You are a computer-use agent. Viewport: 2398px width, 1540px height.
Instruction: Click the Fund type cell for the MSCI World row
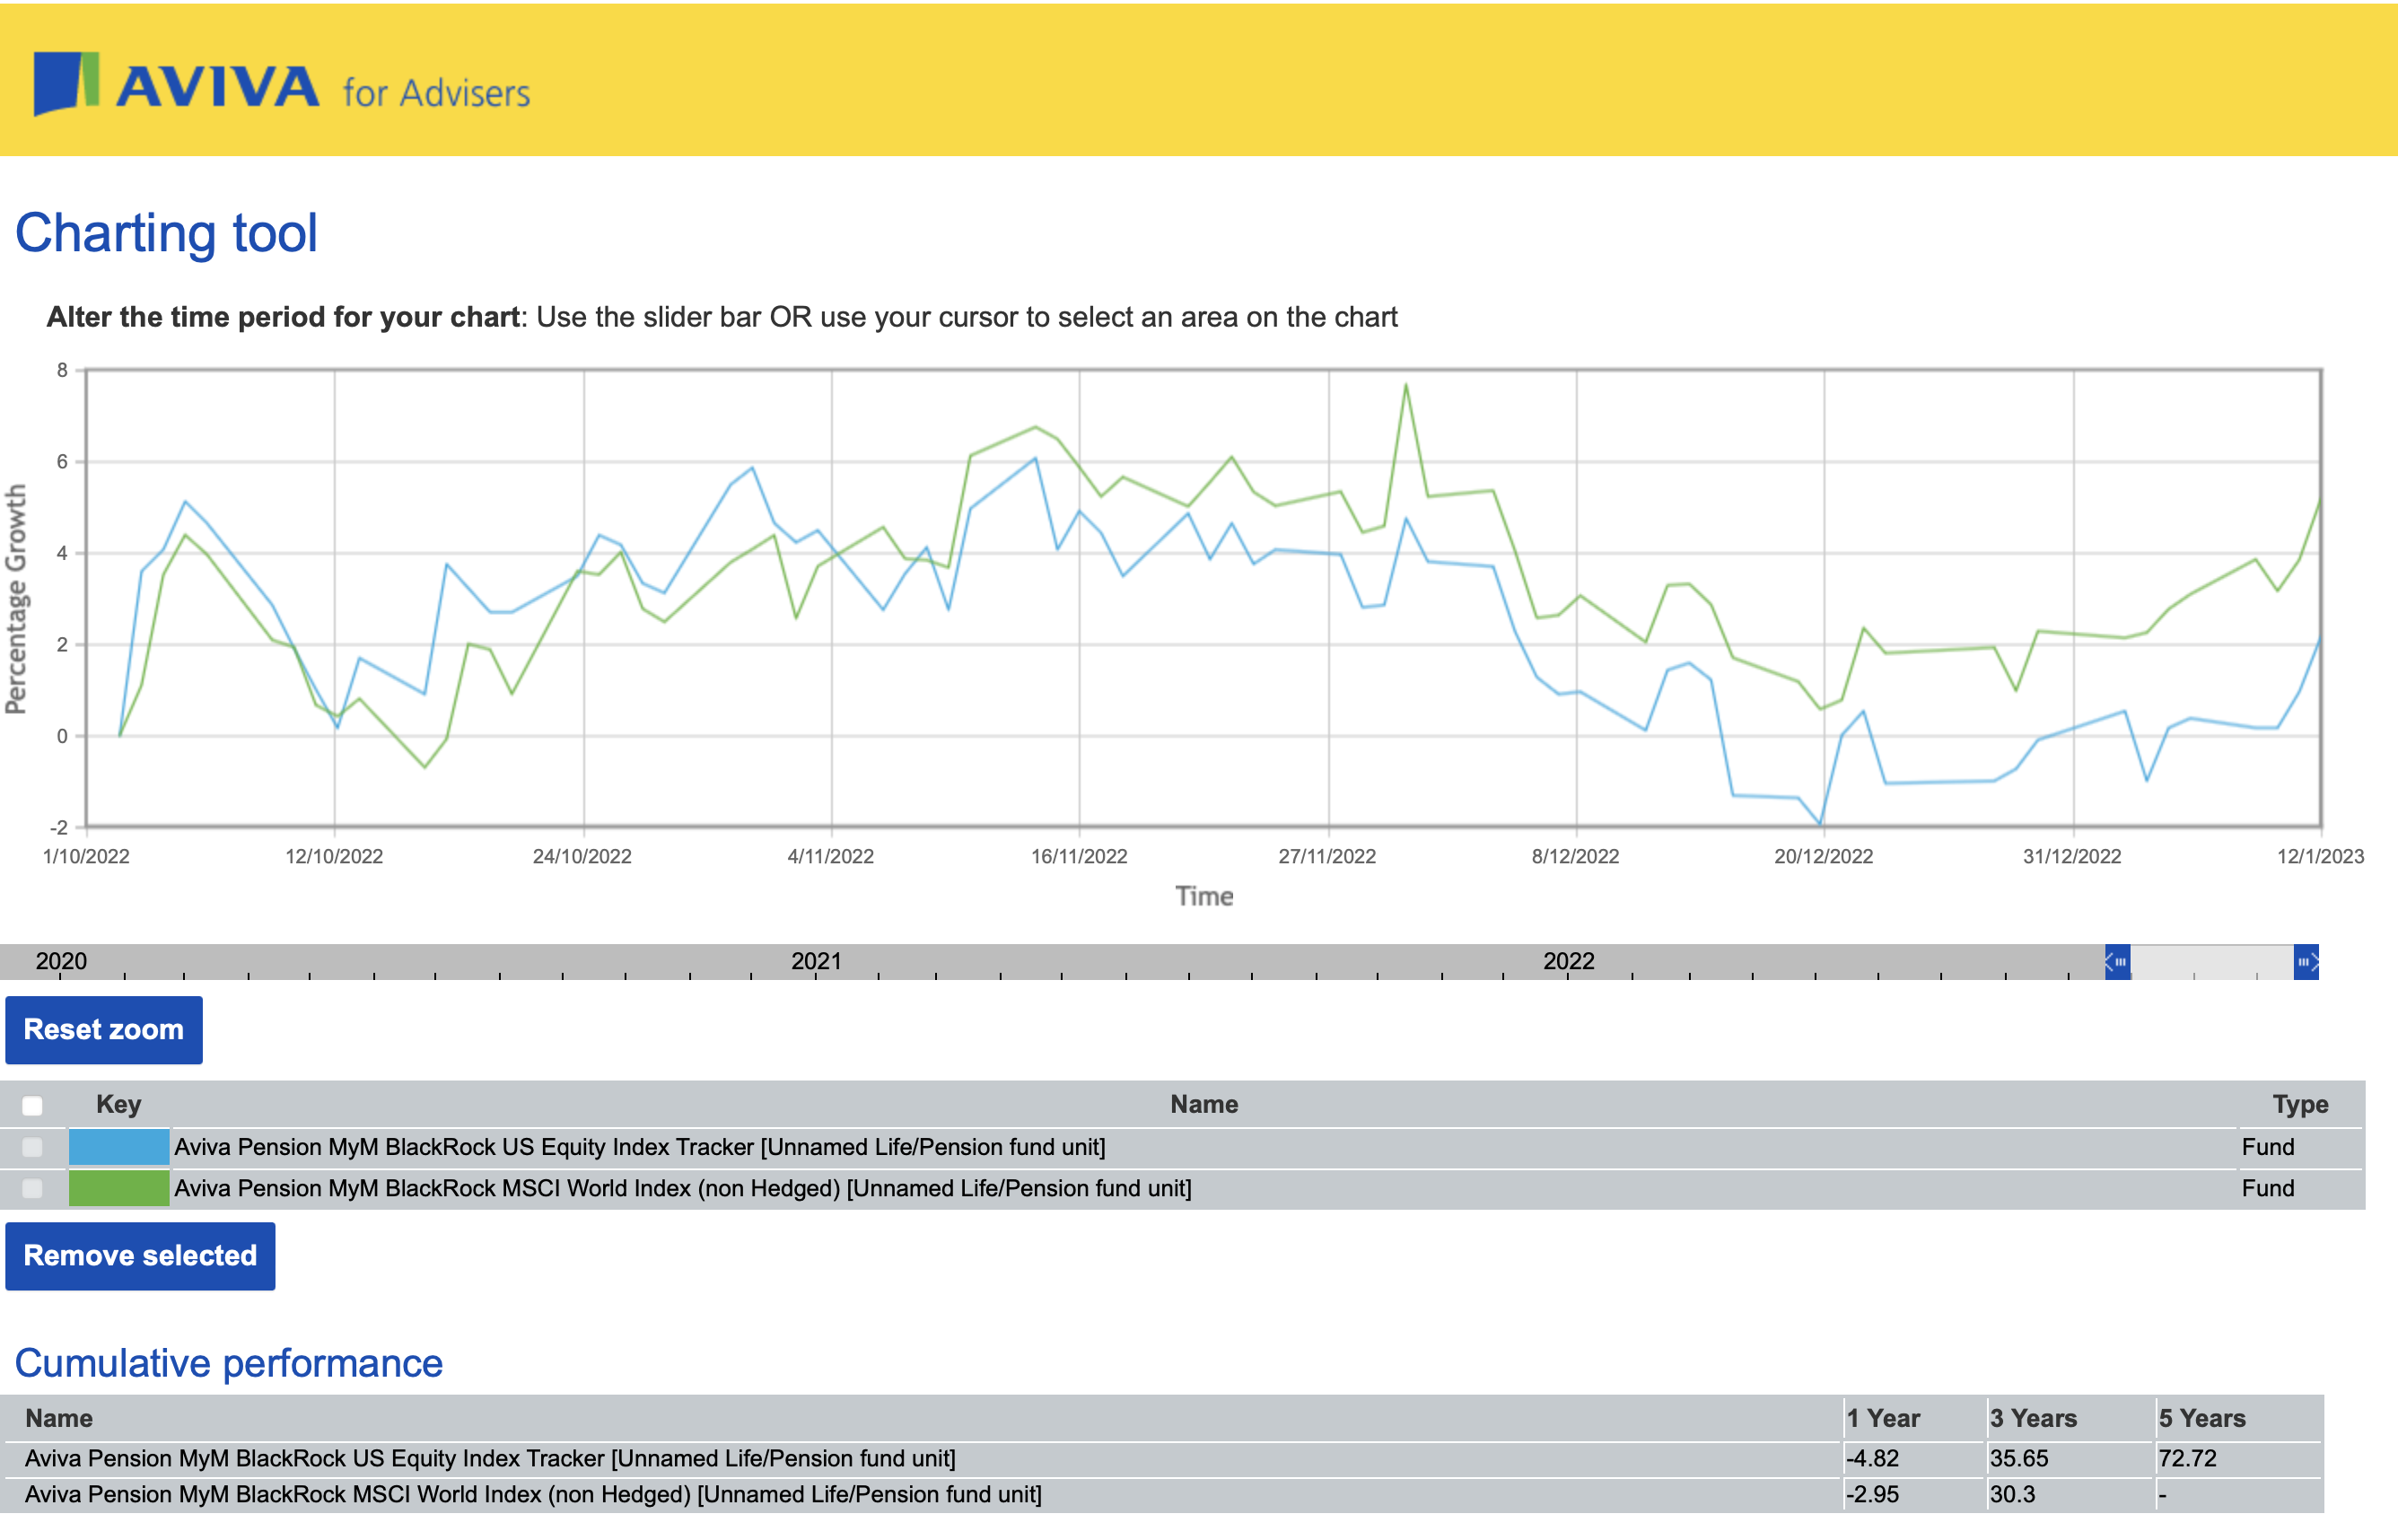coord(2267,1188)
